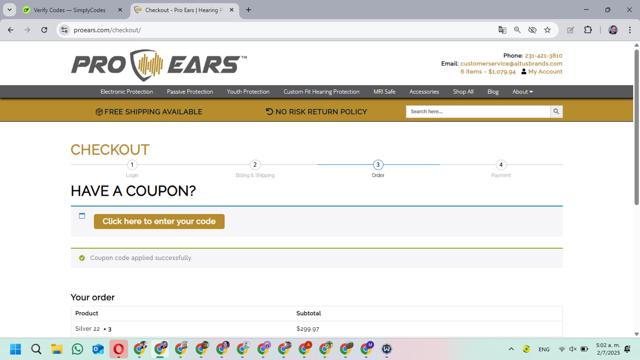Open the taskbar clock and date
This screenshot has width=640, height=360.
click(x=608, y=349)
